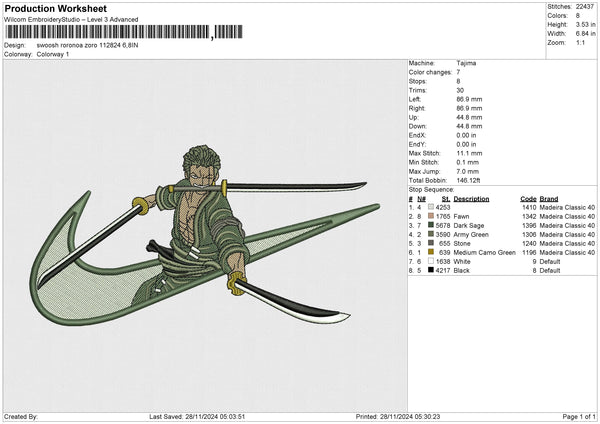Click the 'Stop Sequence:' heading
This screenshot has height=424, width=600.
[431, 189]
